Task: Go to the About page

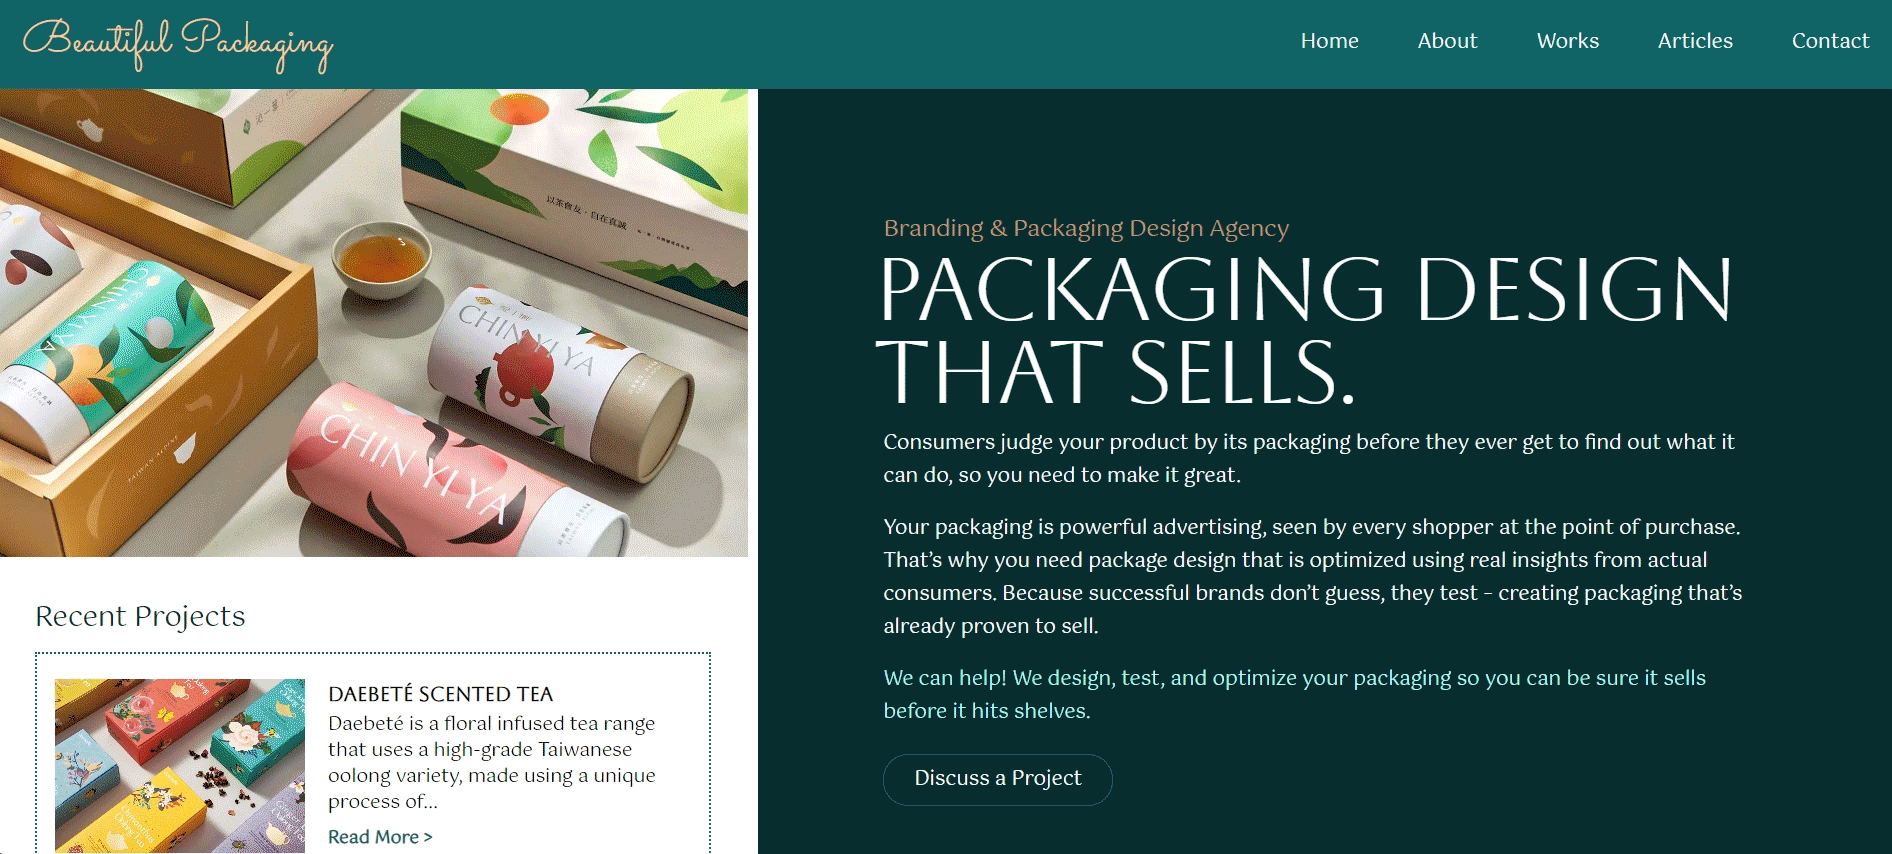Action: 1447,41
